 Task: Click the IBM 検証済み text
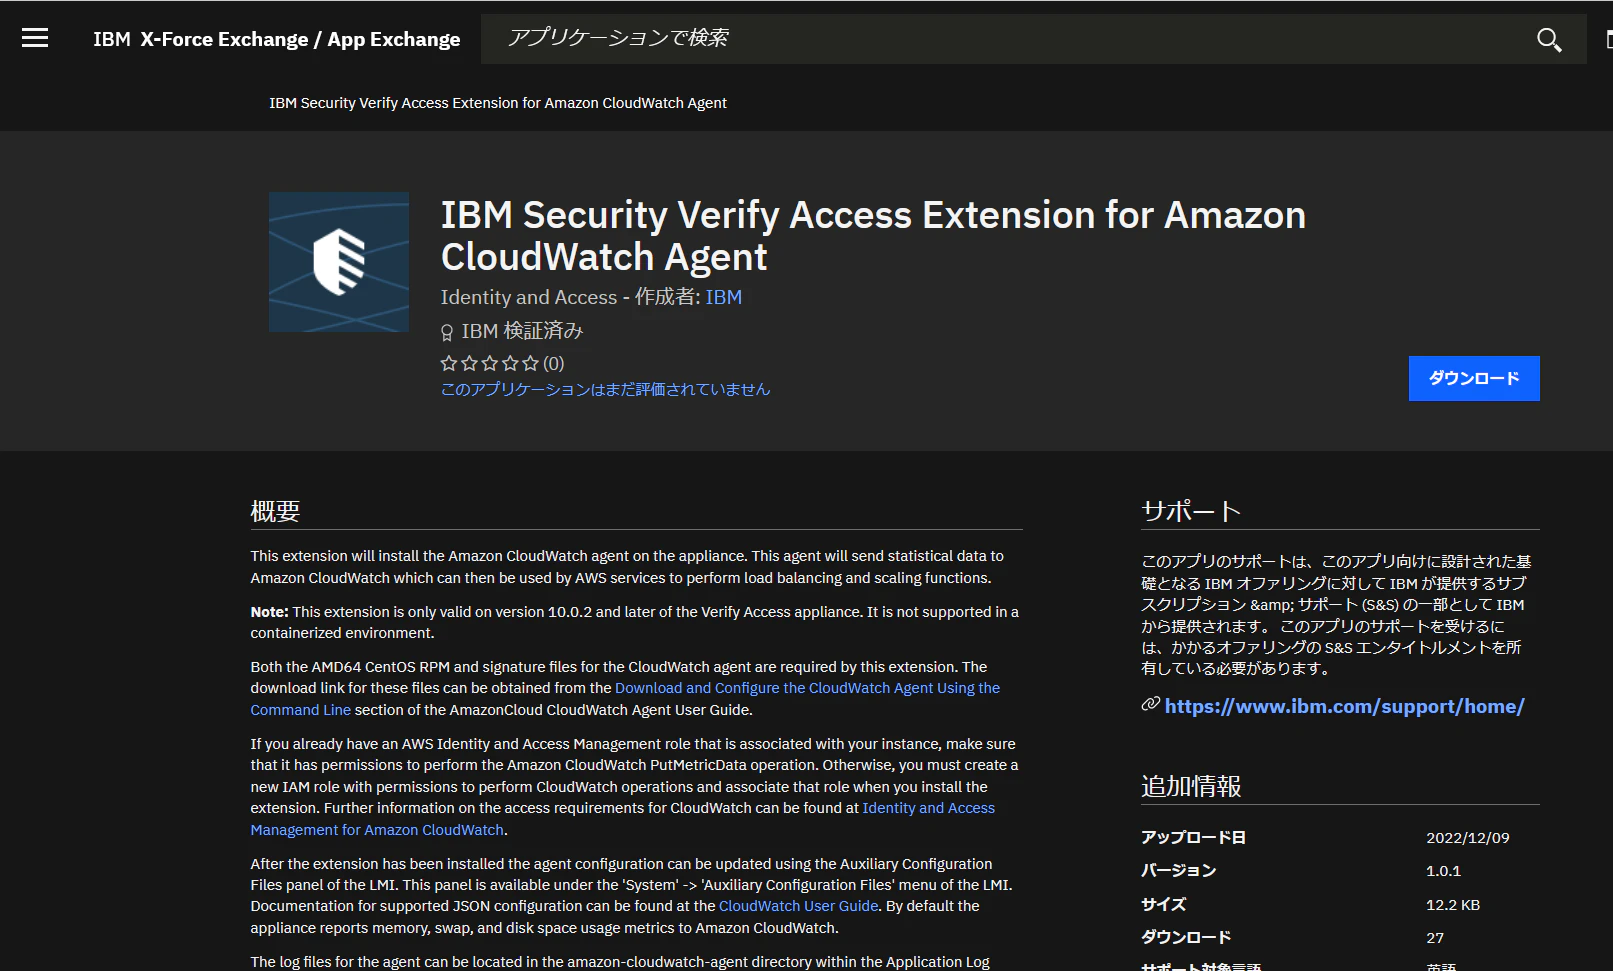(x=522, y=331)
